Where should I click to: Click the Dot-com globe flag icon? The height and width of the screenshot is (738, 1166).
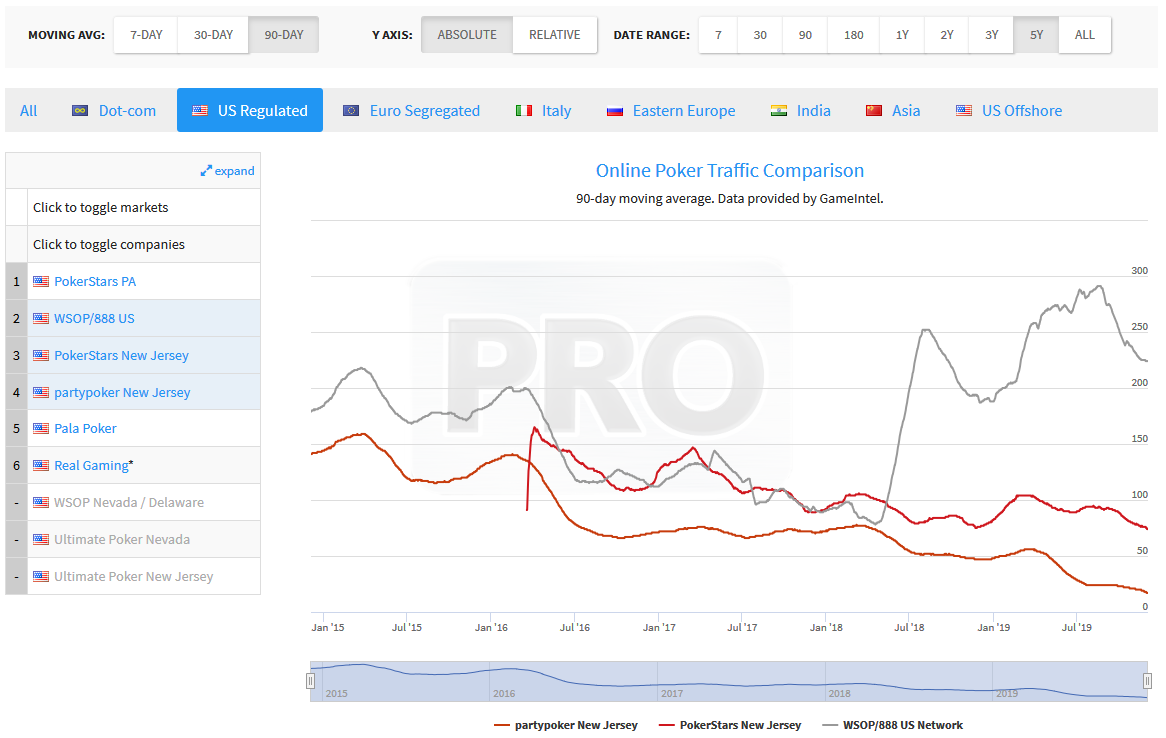(80, 111)
